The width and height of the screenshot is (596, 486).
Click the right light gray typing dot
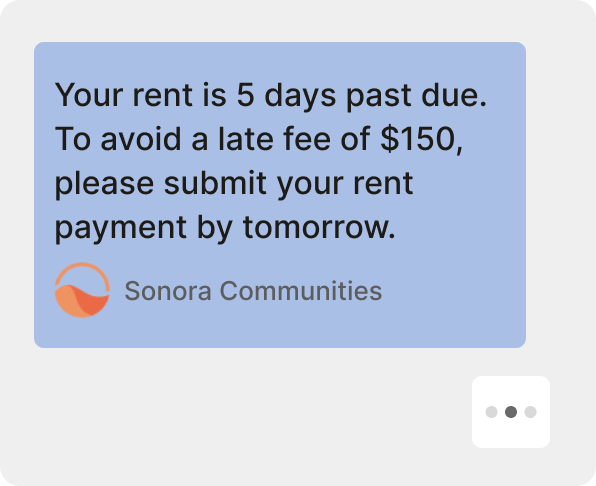click(530, 412)
